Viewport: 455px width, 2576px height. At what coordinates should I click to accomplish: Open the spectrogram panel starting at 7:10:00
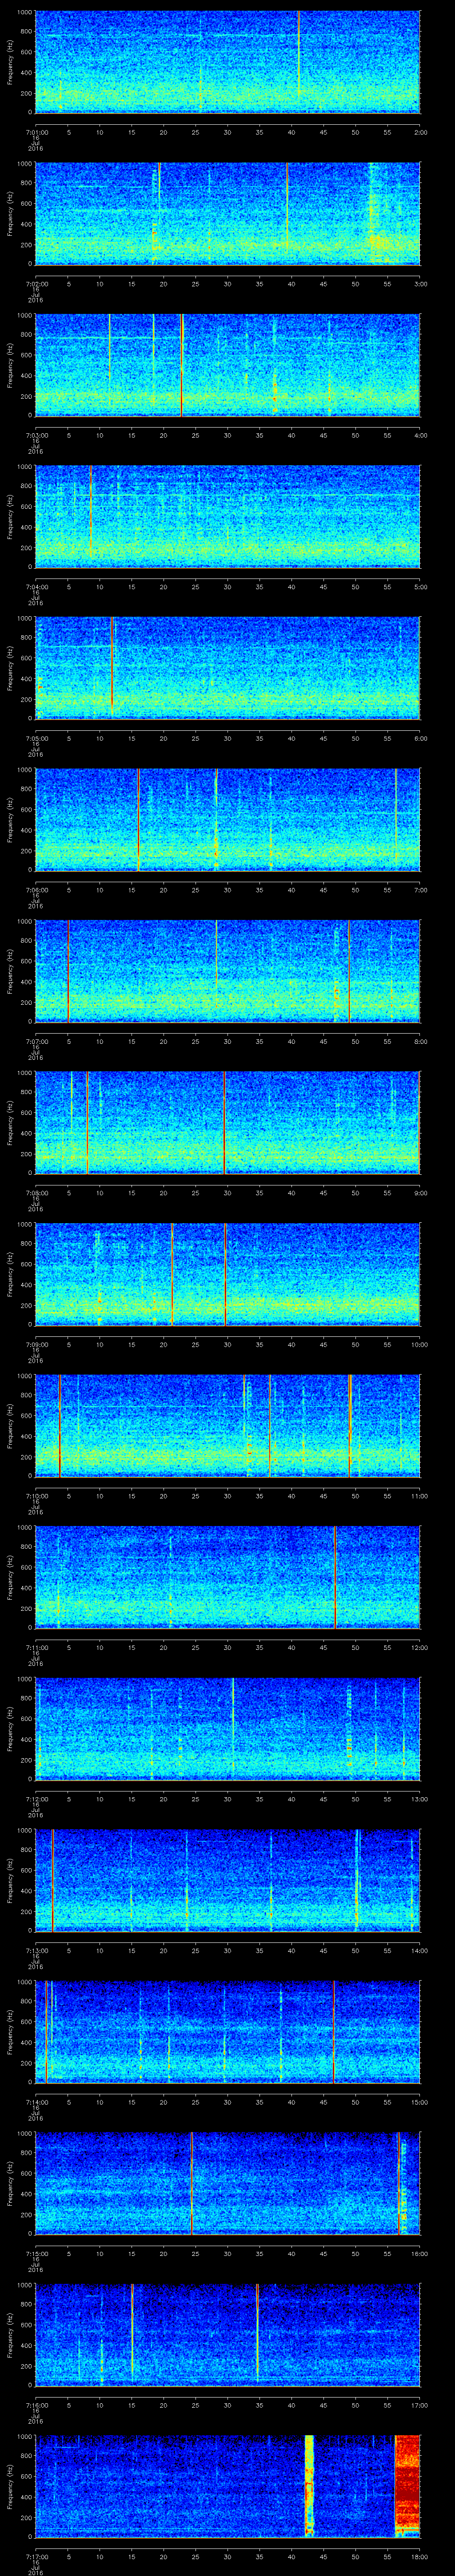point(227,1425)
